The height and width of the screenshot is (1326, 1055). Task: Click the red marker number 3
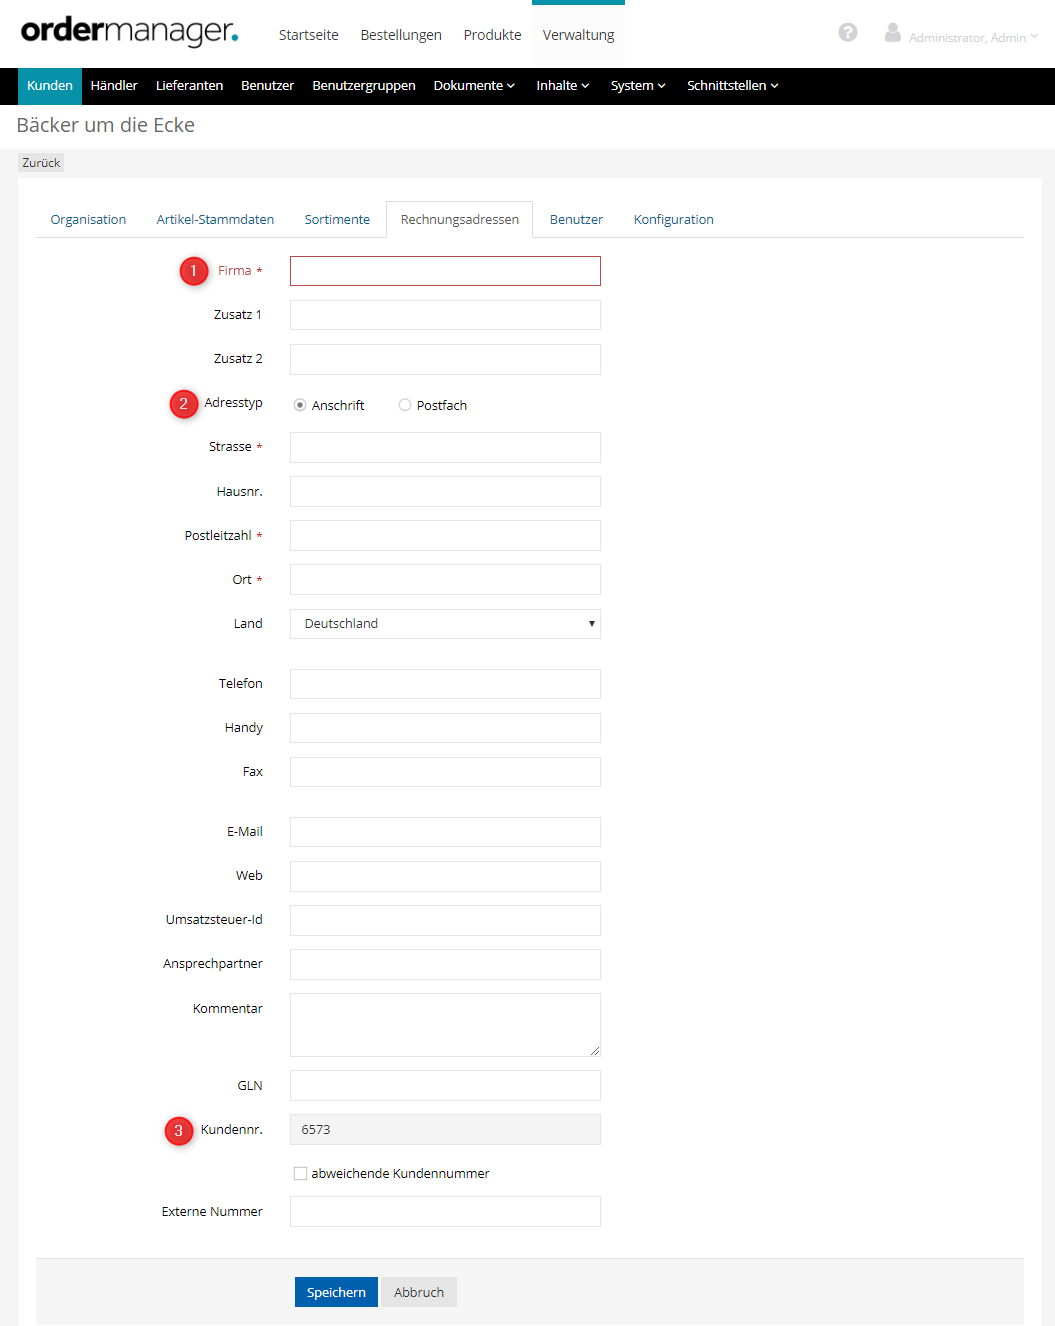(179, 1131)
